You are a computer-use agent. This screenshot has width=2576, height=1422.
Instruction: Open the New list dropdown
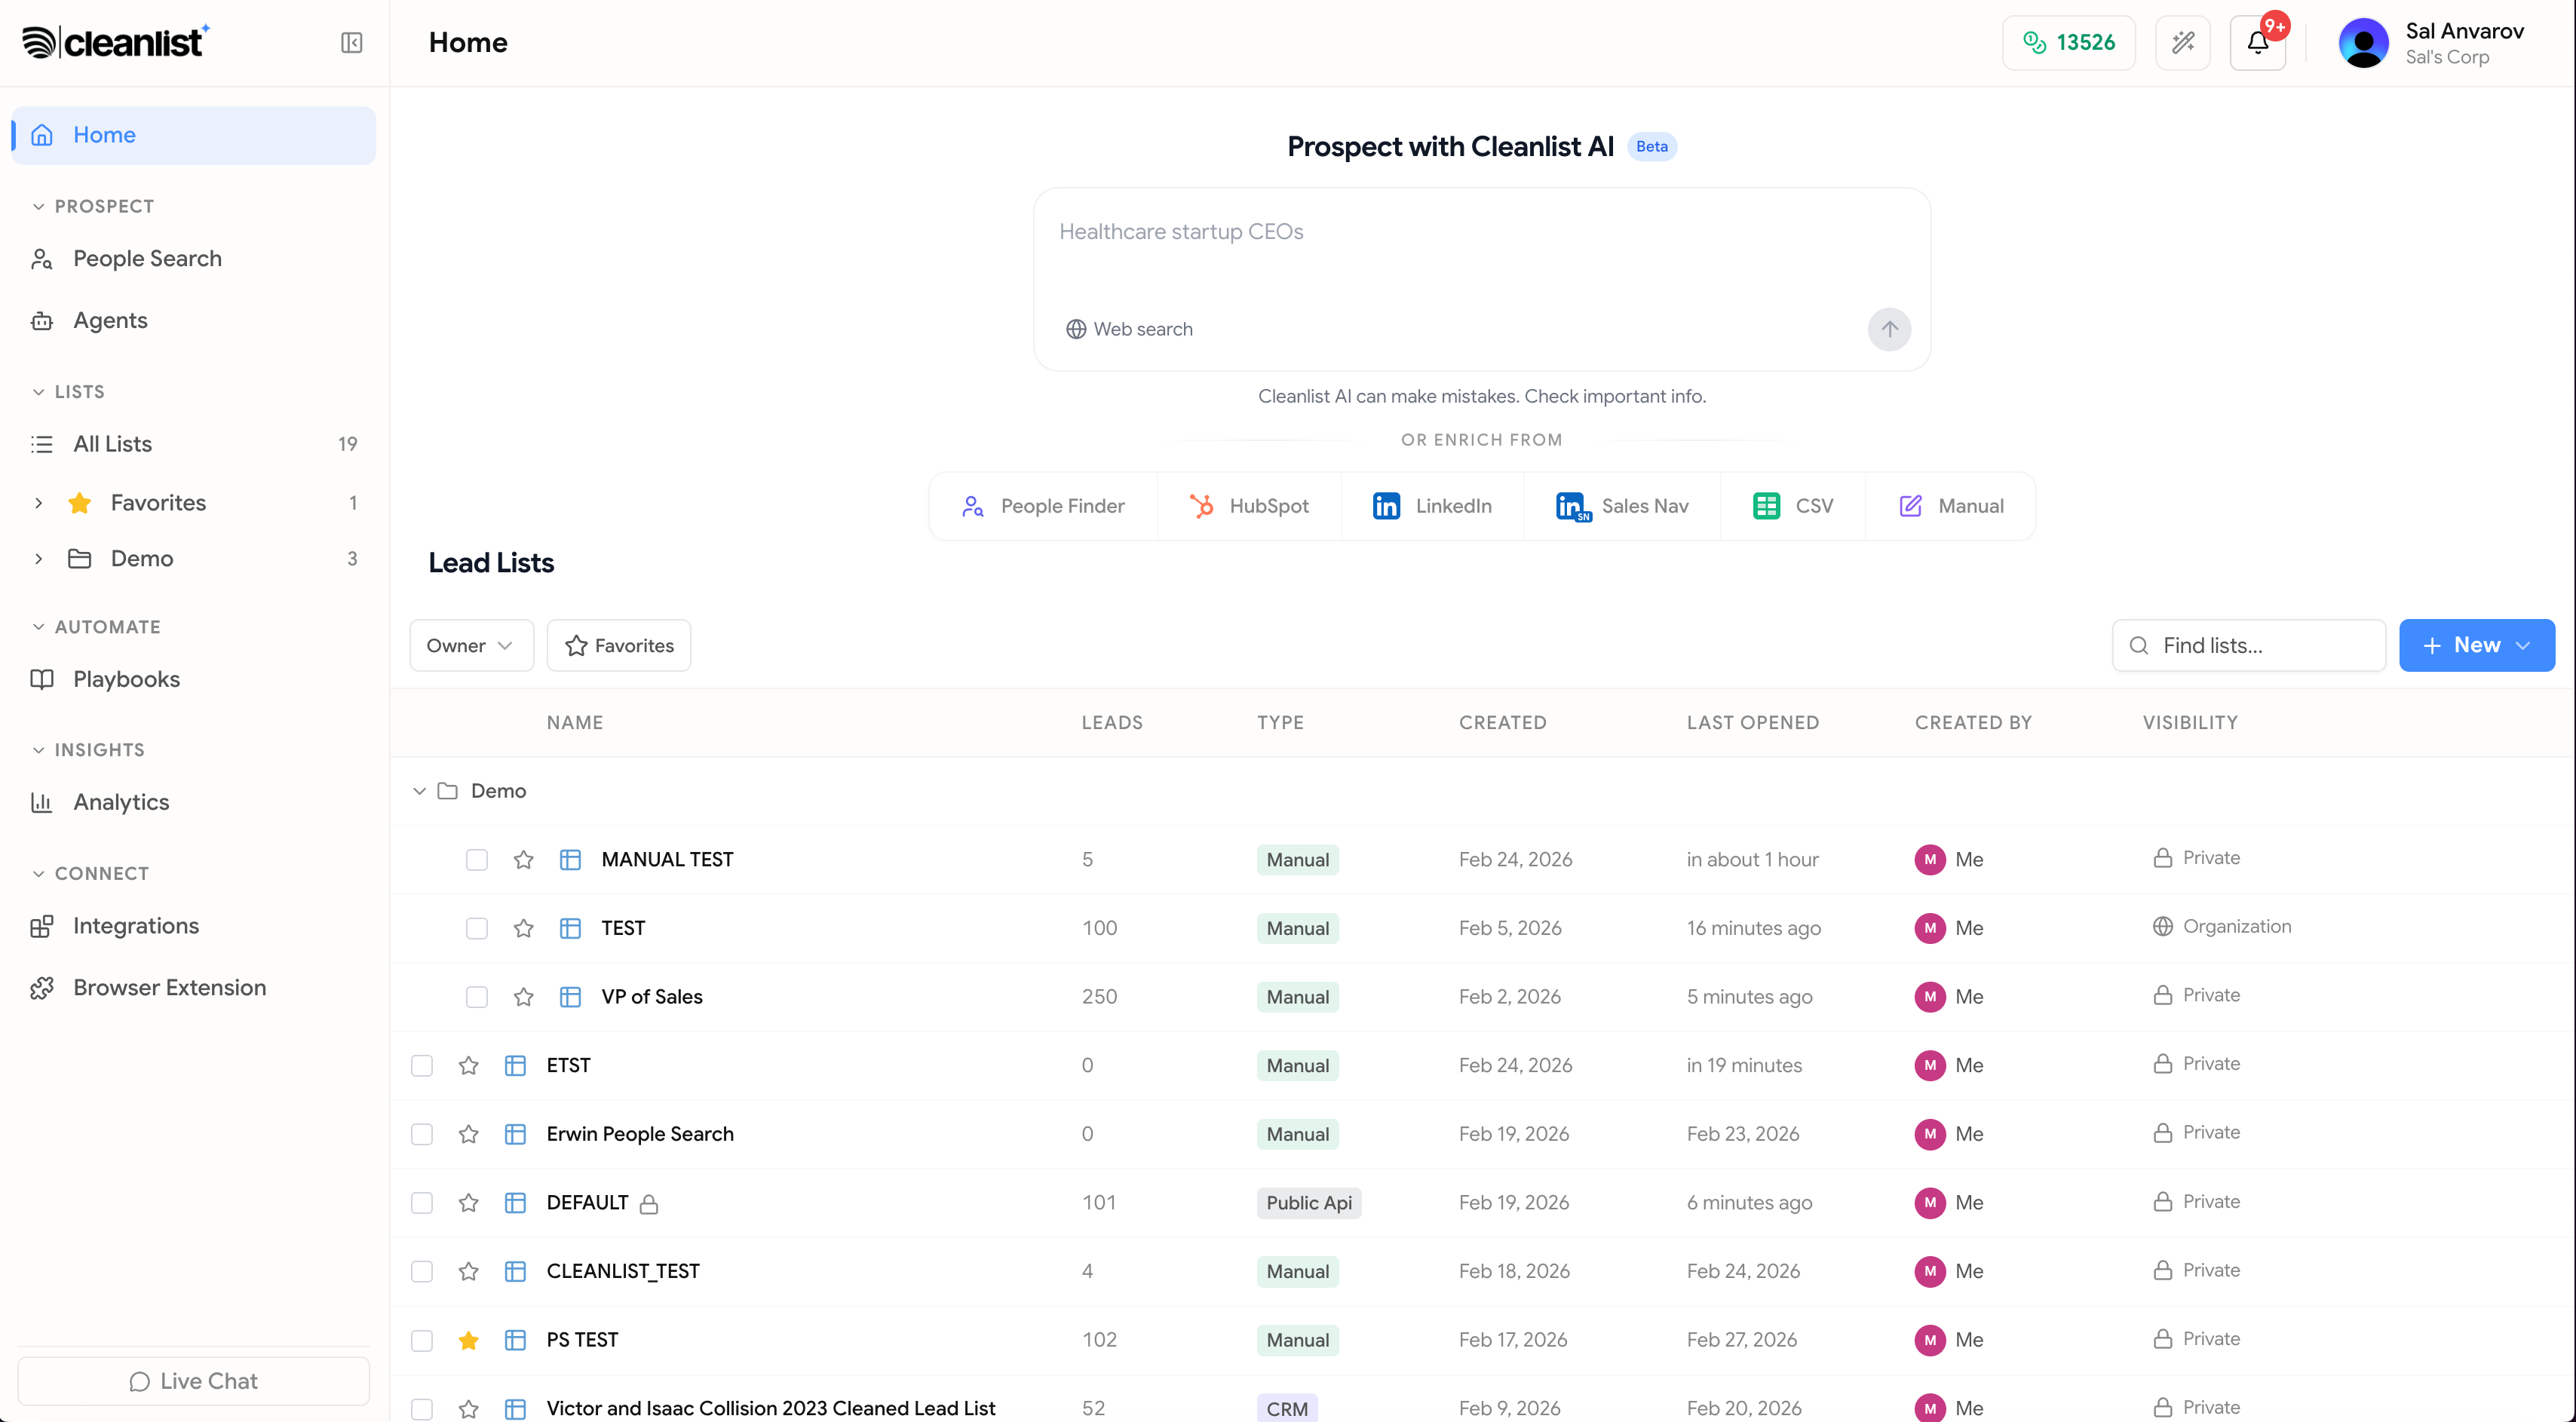(x=2476, y=646)
